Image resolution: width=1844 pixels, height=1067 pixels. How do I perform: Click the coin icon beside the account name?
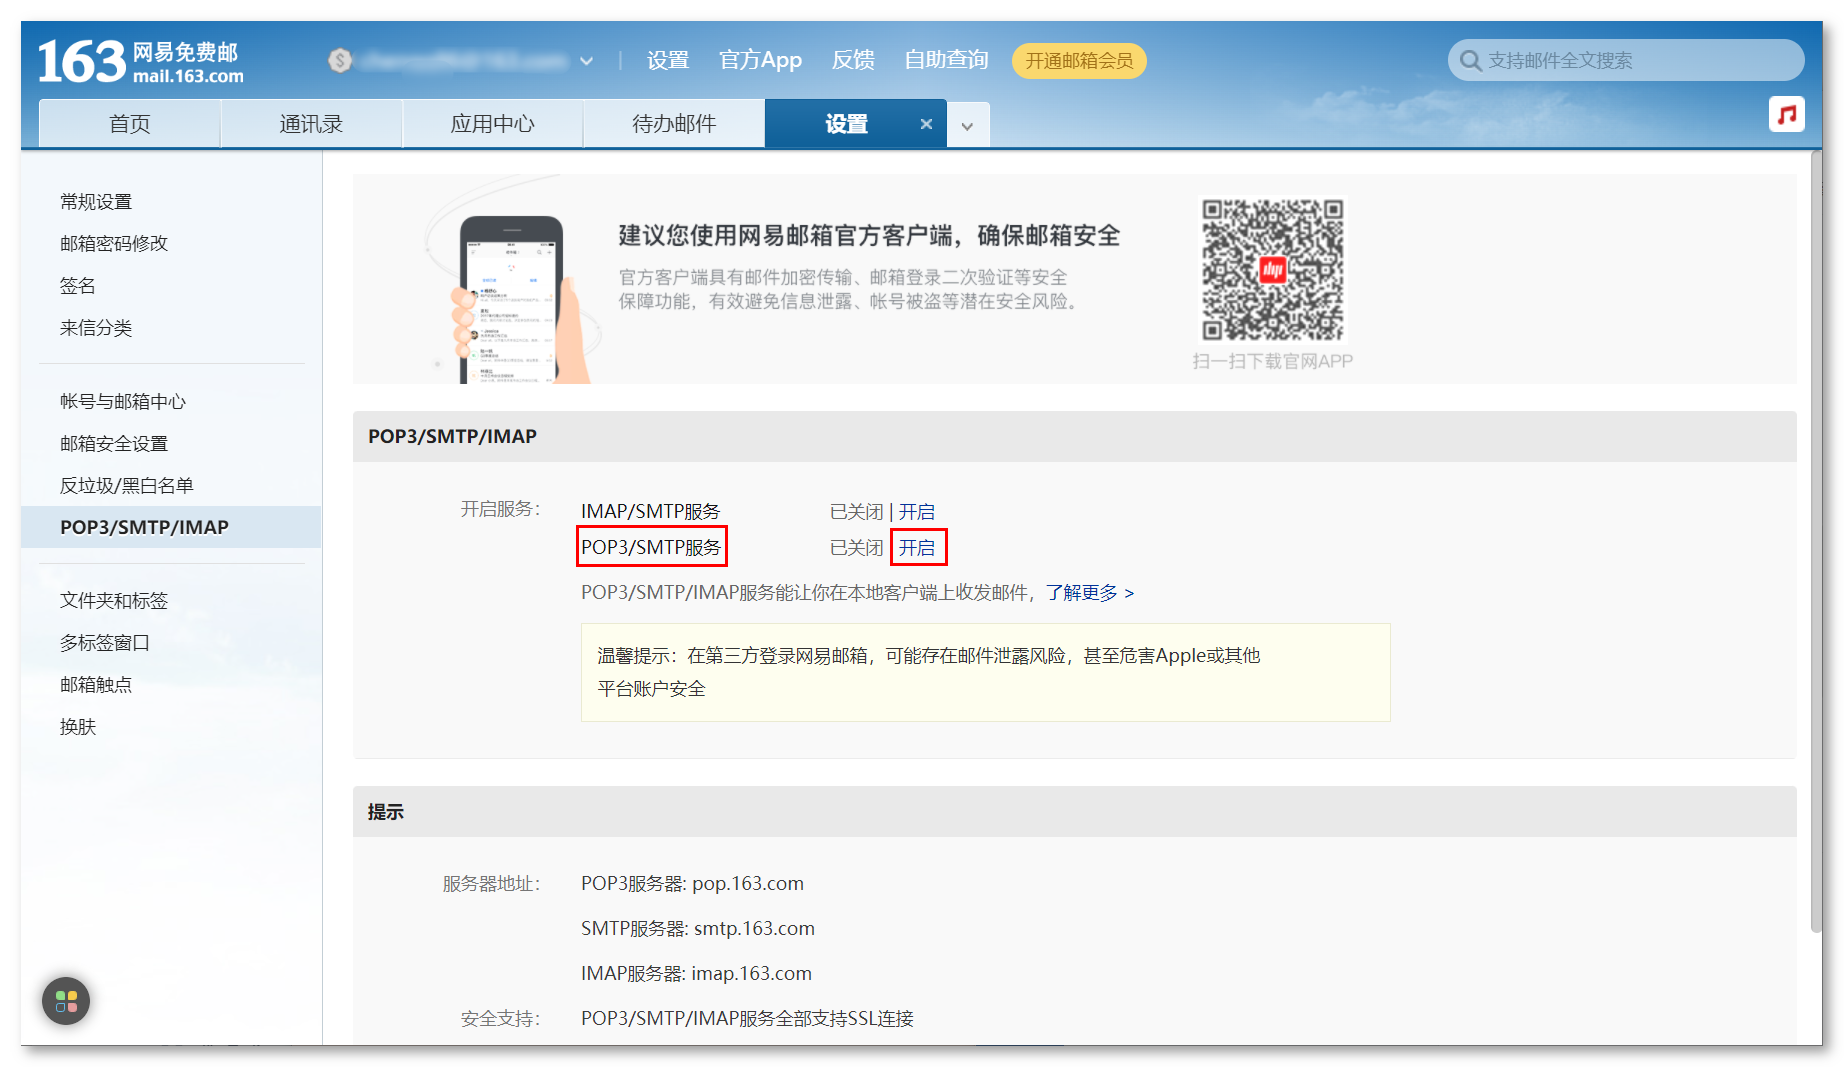coord(340,61)
